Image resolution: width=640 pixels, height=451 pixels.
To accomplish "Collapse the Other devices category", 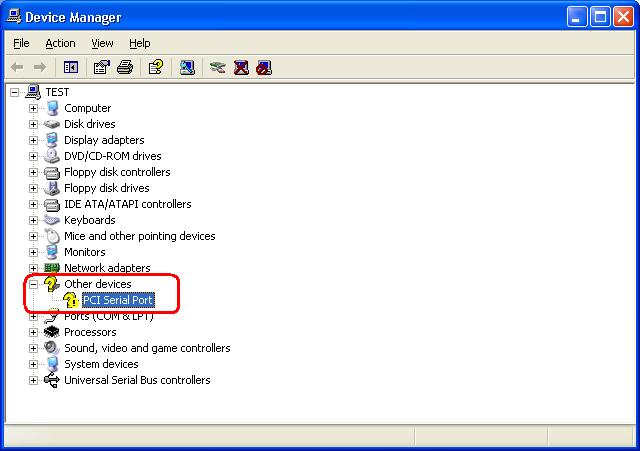I will 33,284.
